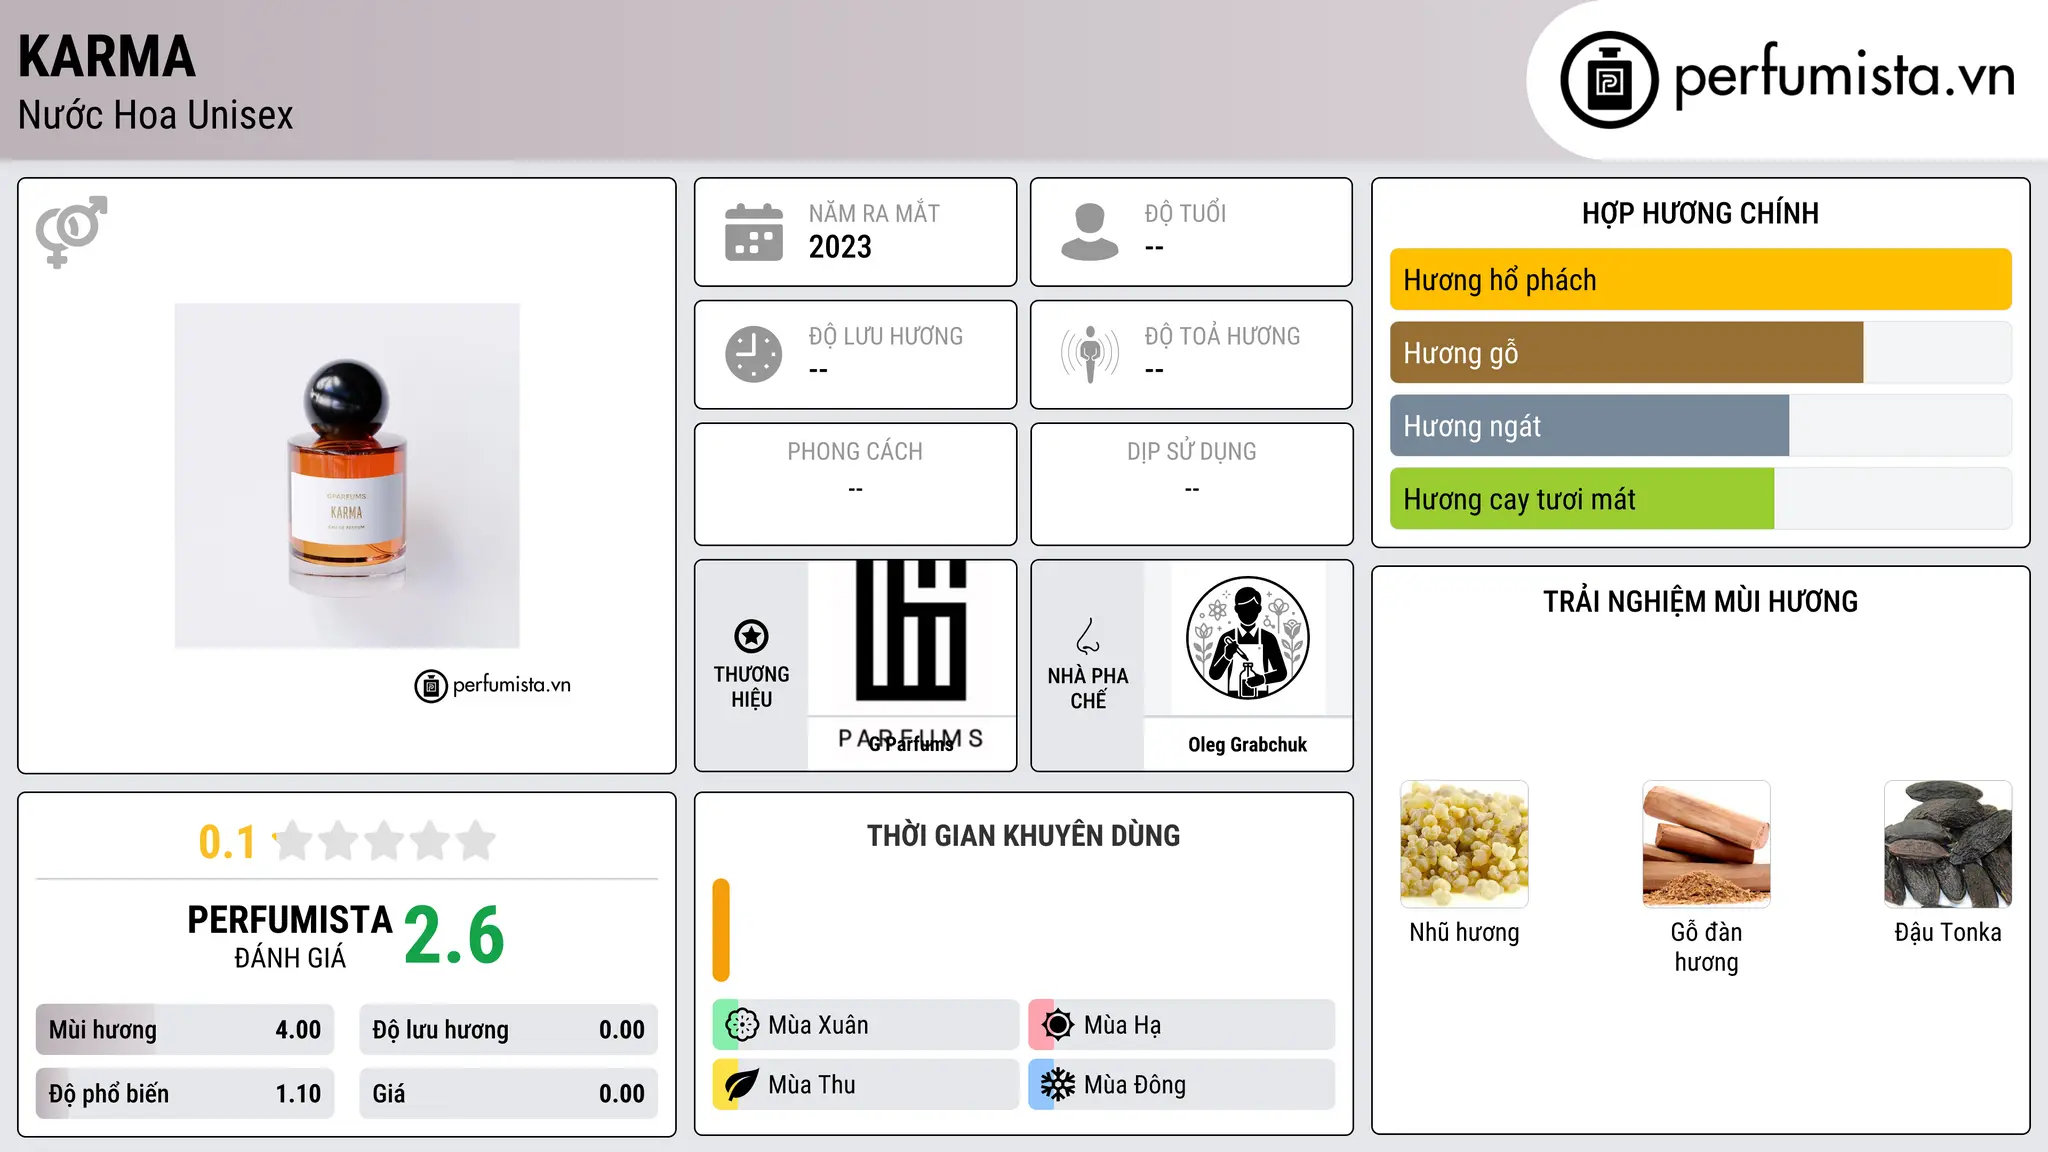Screen dimensions: 2048x1152
Task: Click the Giá score row label
Action: 389,1094
